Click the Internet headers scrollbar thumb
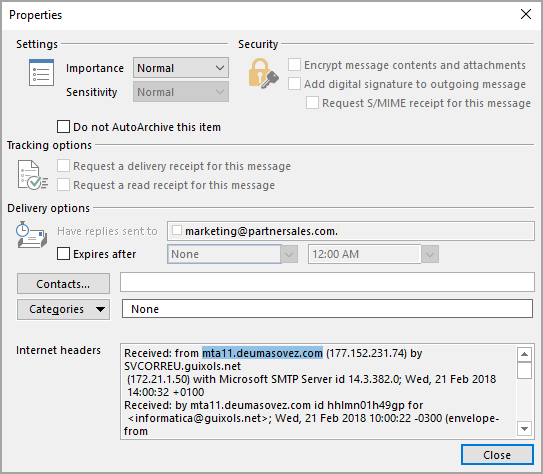This screenshot has height=474, width=543. coord(524,370)
